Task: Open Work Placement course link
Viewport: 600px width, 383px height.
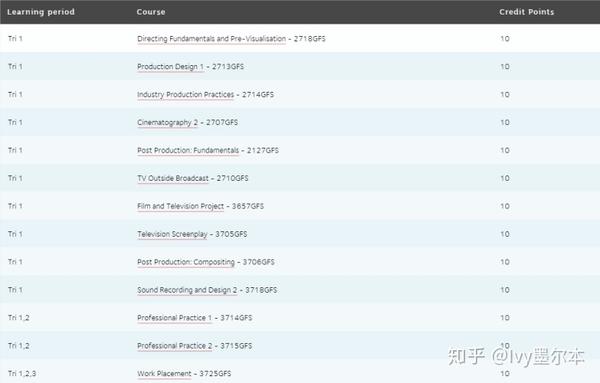Action: pyautogui.click(x=164, y=374)
